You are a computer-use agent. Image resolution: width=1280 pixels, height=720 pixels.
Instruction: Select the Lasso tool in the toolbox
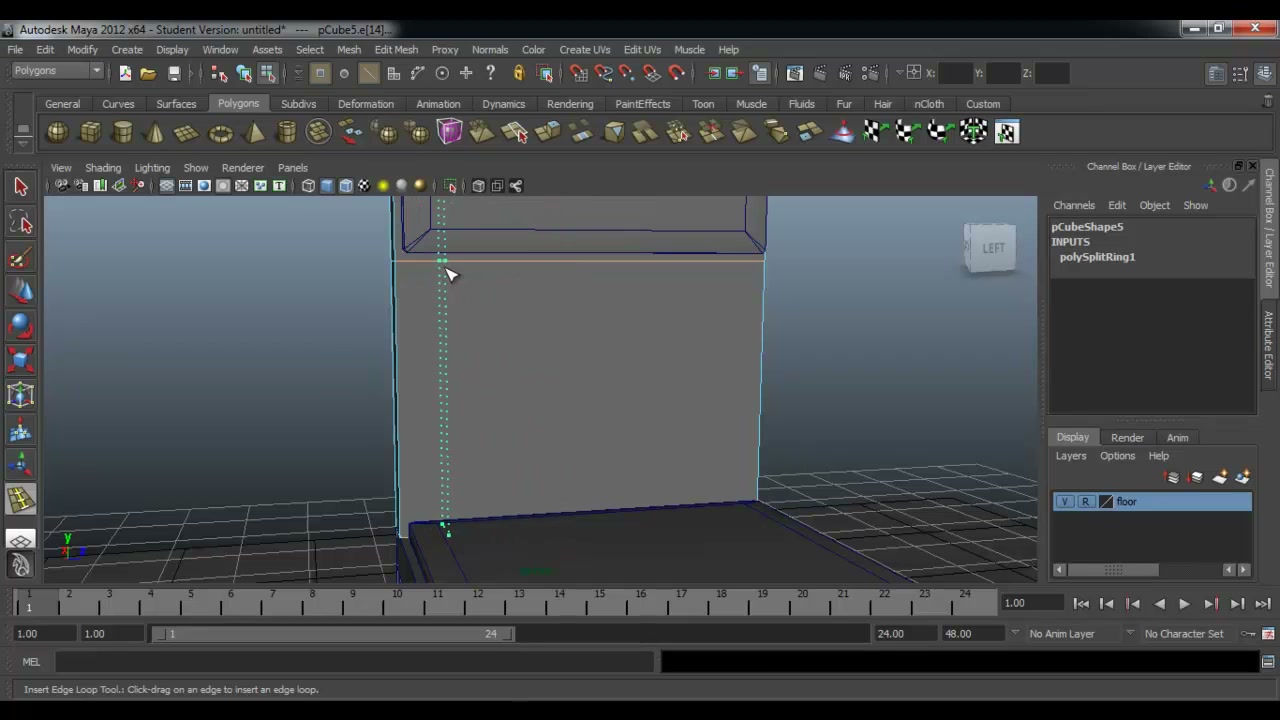[20, 223]
